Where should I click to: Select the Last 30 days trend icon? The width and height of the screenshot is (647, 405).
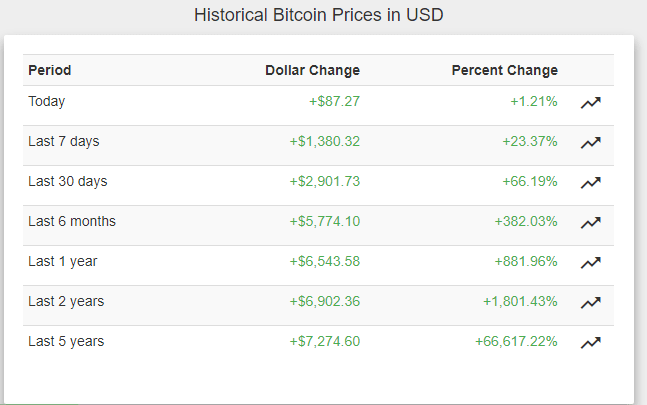590,182
